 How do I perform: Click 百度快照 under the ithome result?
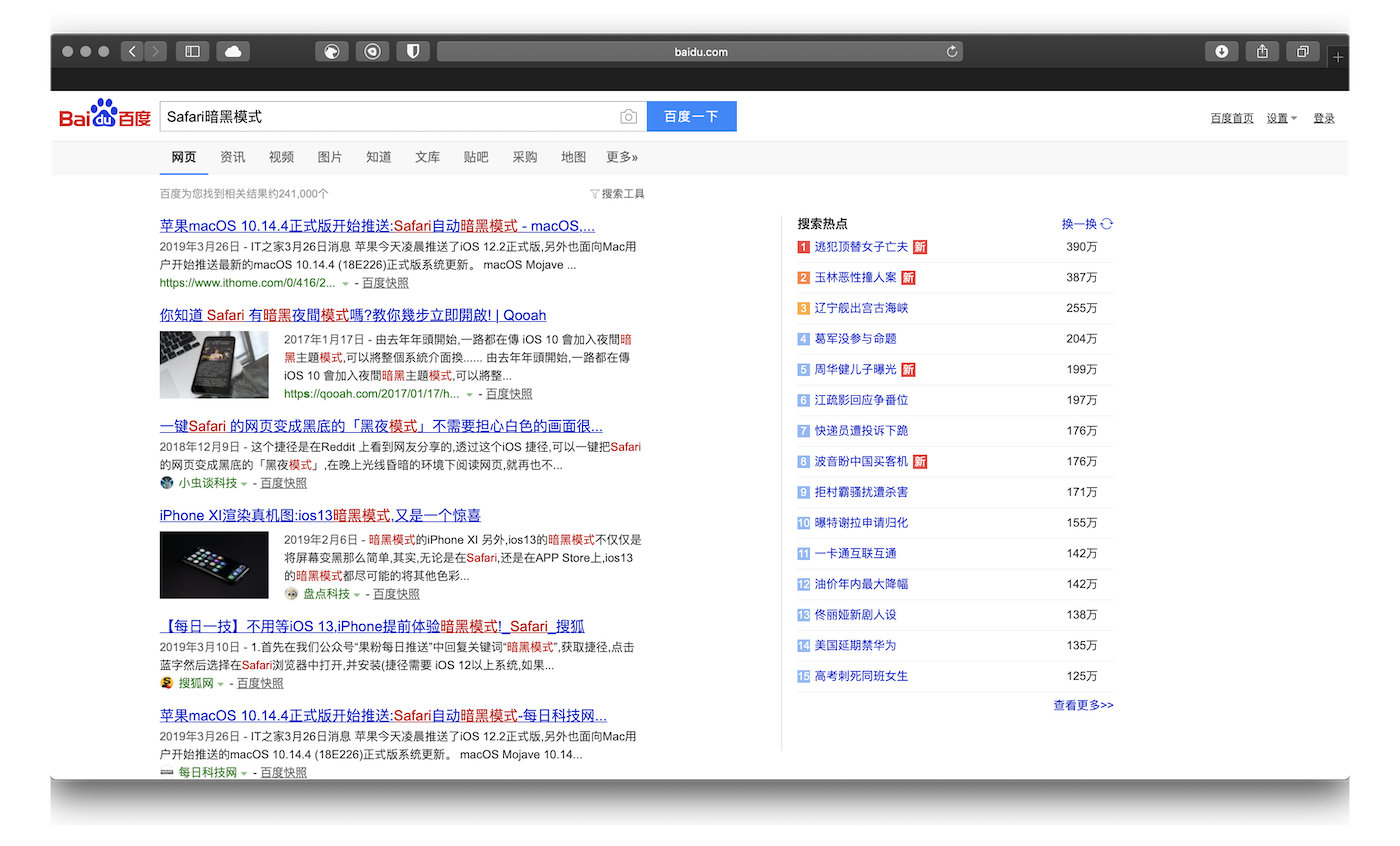(x=385, y=283)
